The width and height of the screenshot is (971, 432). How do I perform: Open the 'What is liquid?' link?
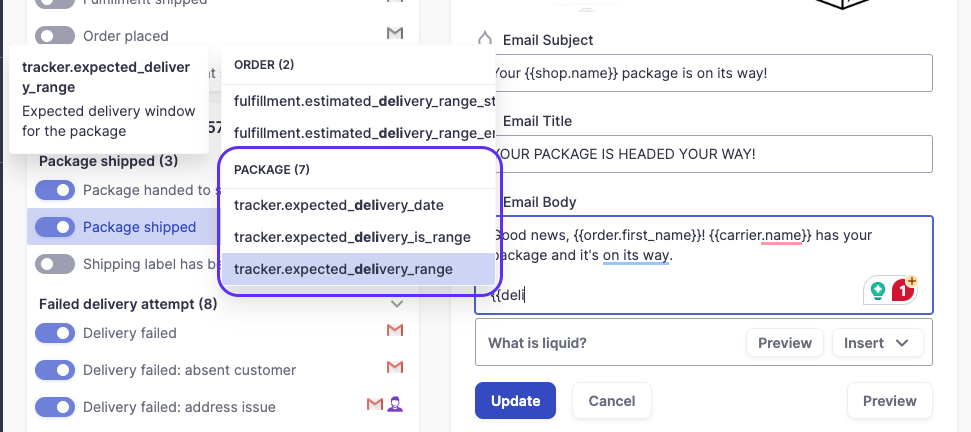537,343
